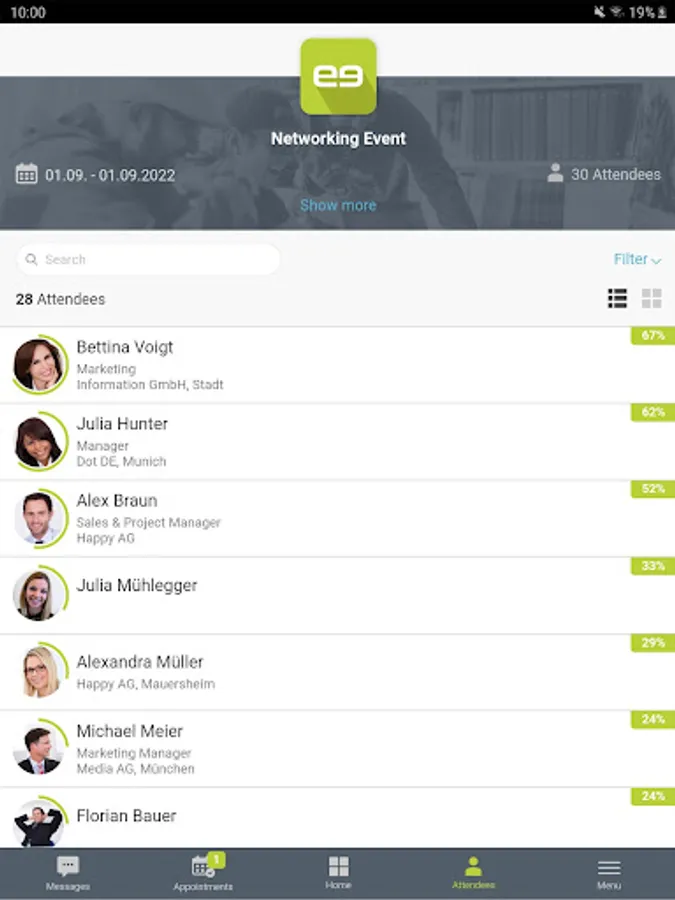Click the 30 Attendees person icon

click(x=555, y=173)
